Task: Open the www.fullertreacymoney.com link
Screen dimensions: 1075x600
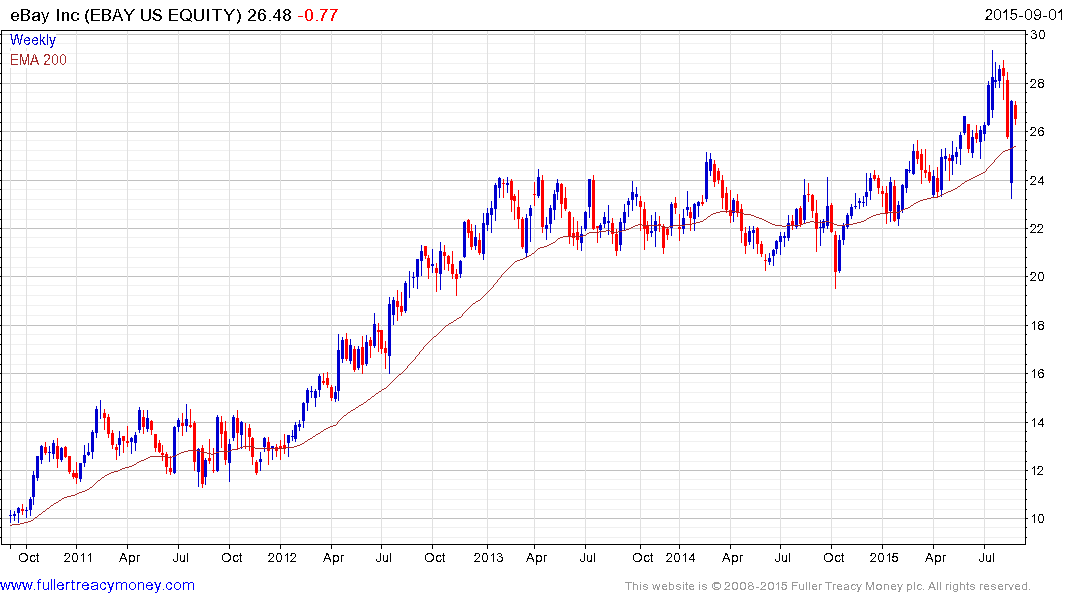Action: coord(97,585)
